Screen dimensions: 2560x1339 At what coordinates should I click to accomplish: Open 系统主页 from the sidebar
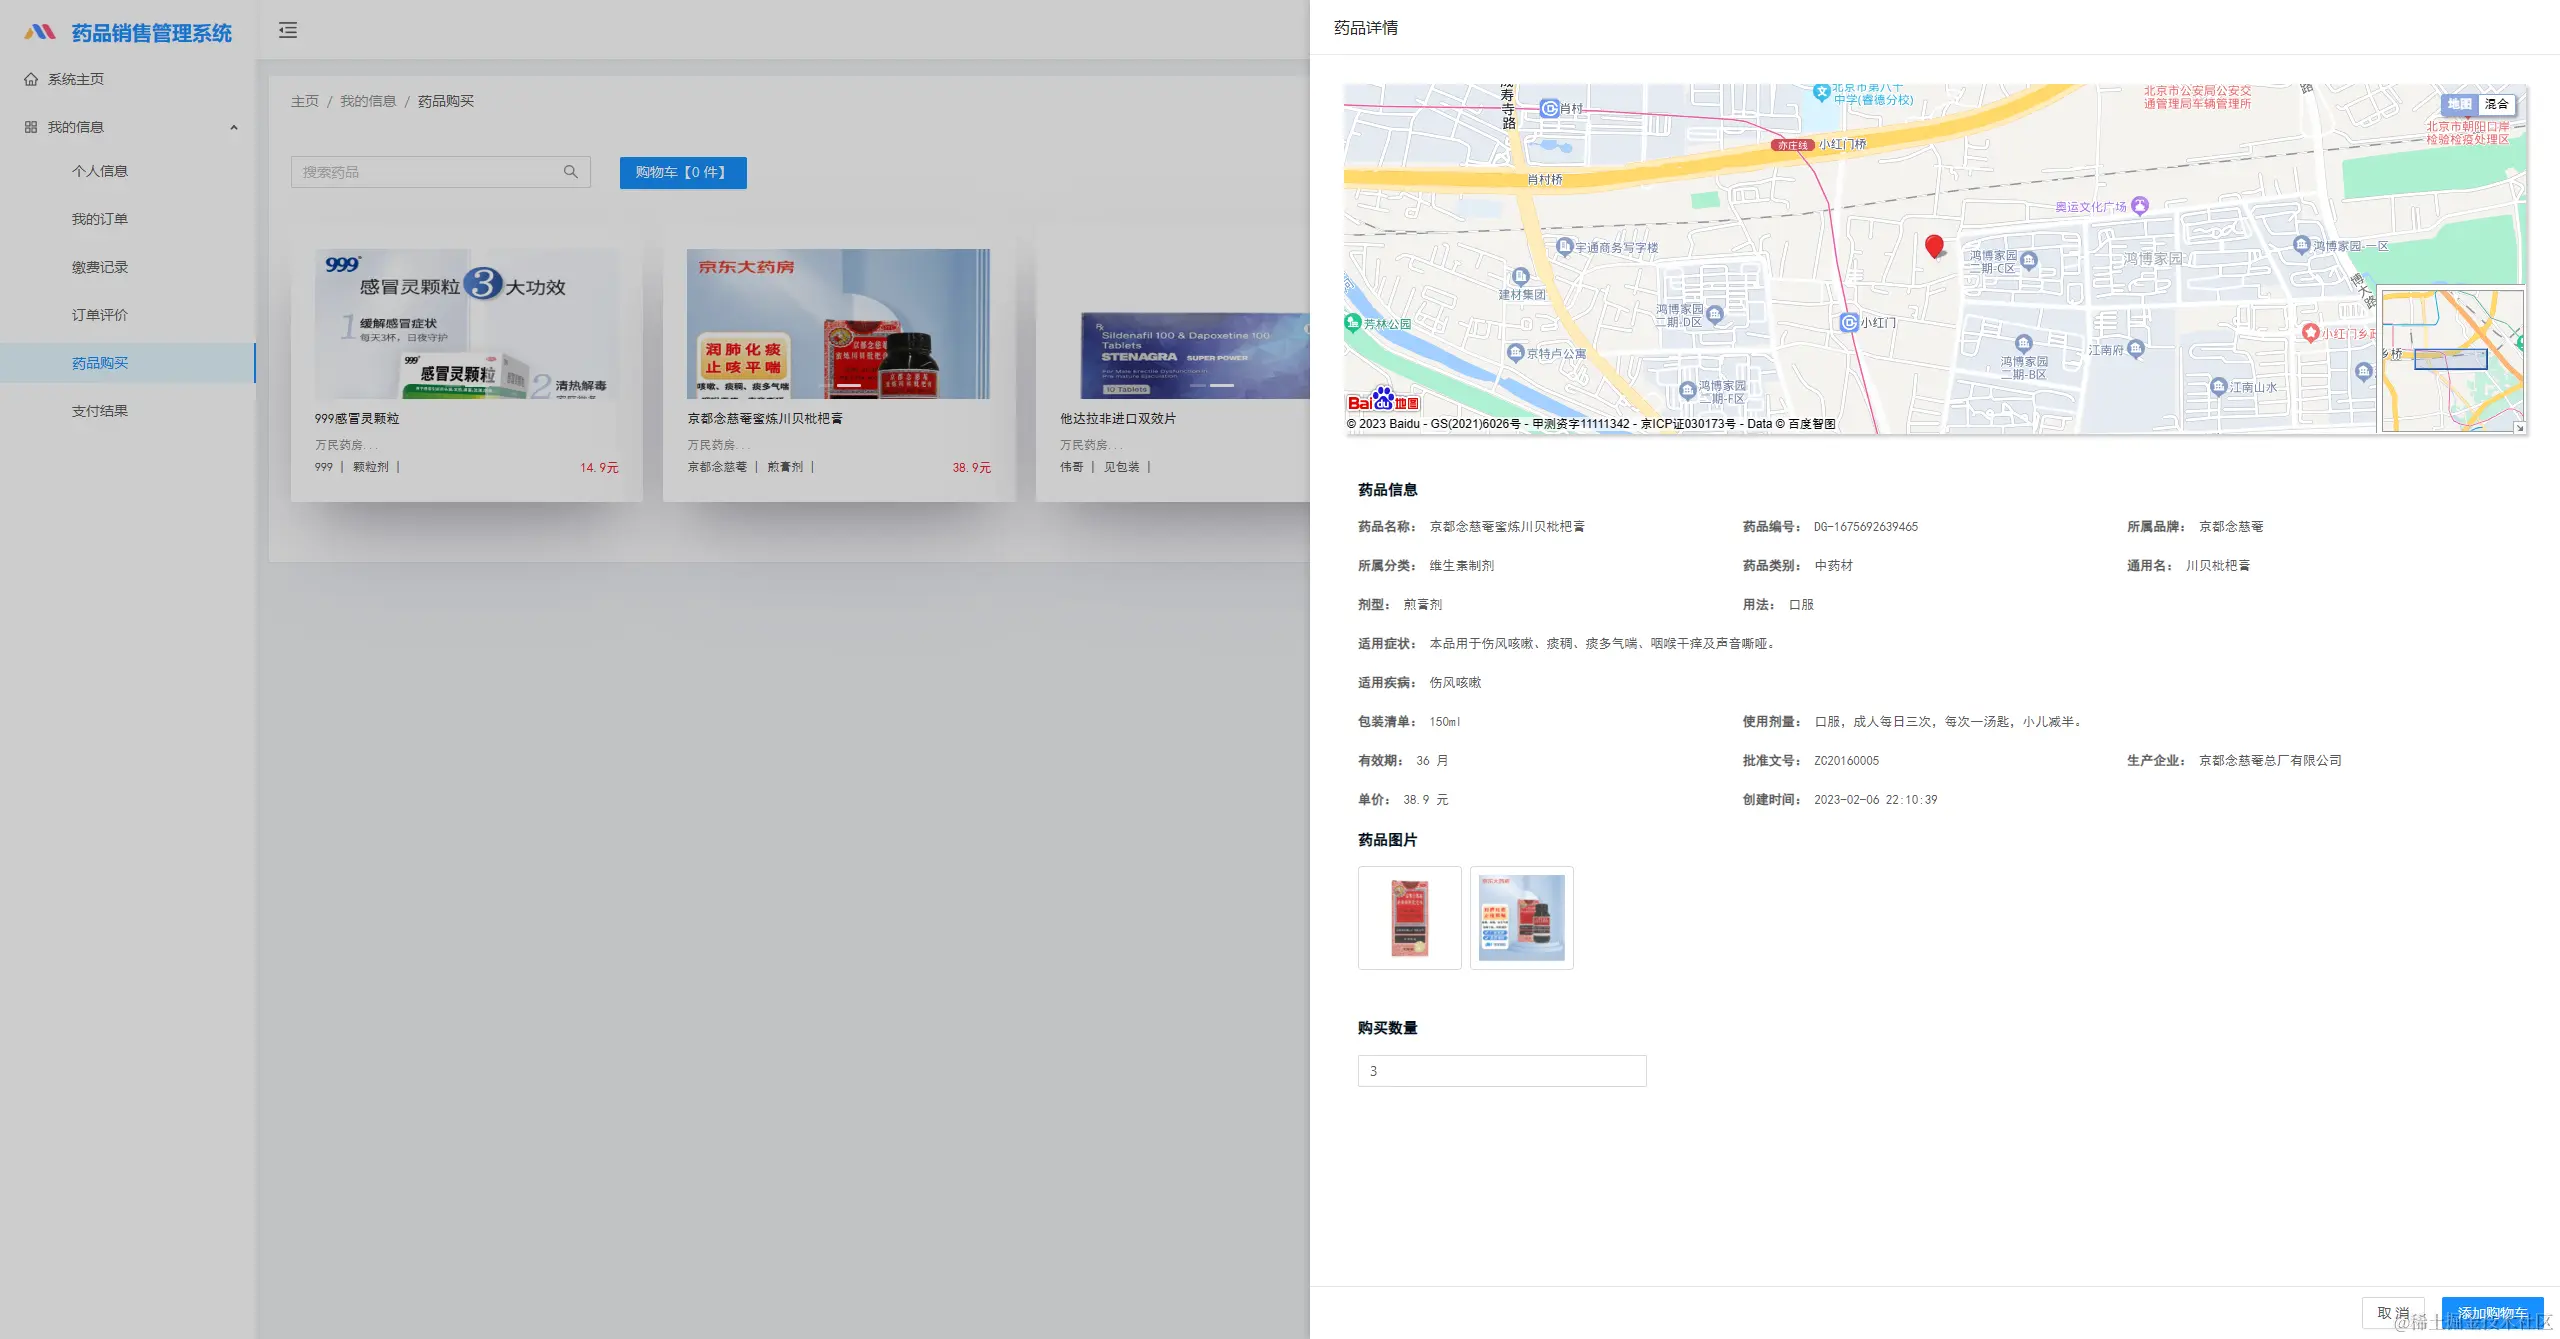(76, 79)
